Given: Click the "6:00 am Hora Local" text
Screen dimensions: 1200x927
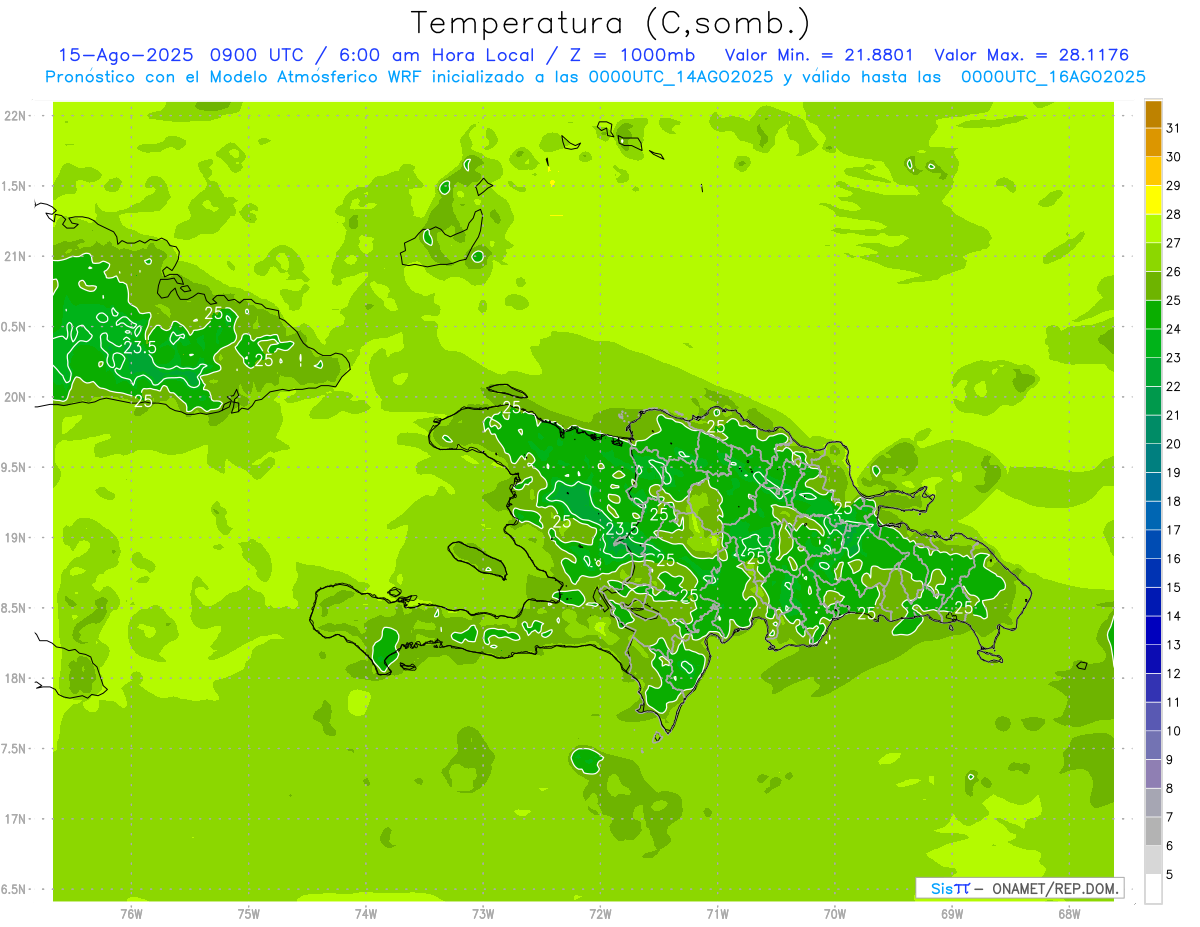Looking at the screenshot, I should click(x=438, y=56).
